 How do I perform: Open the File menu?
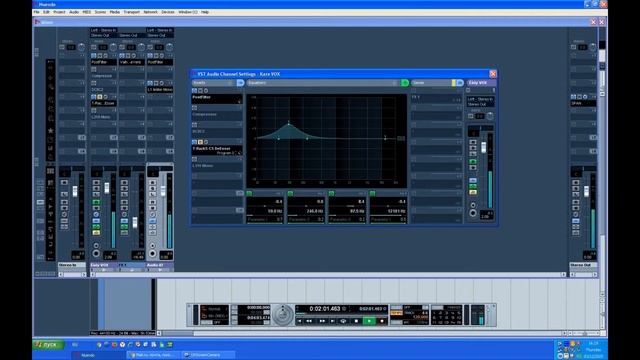37,12
